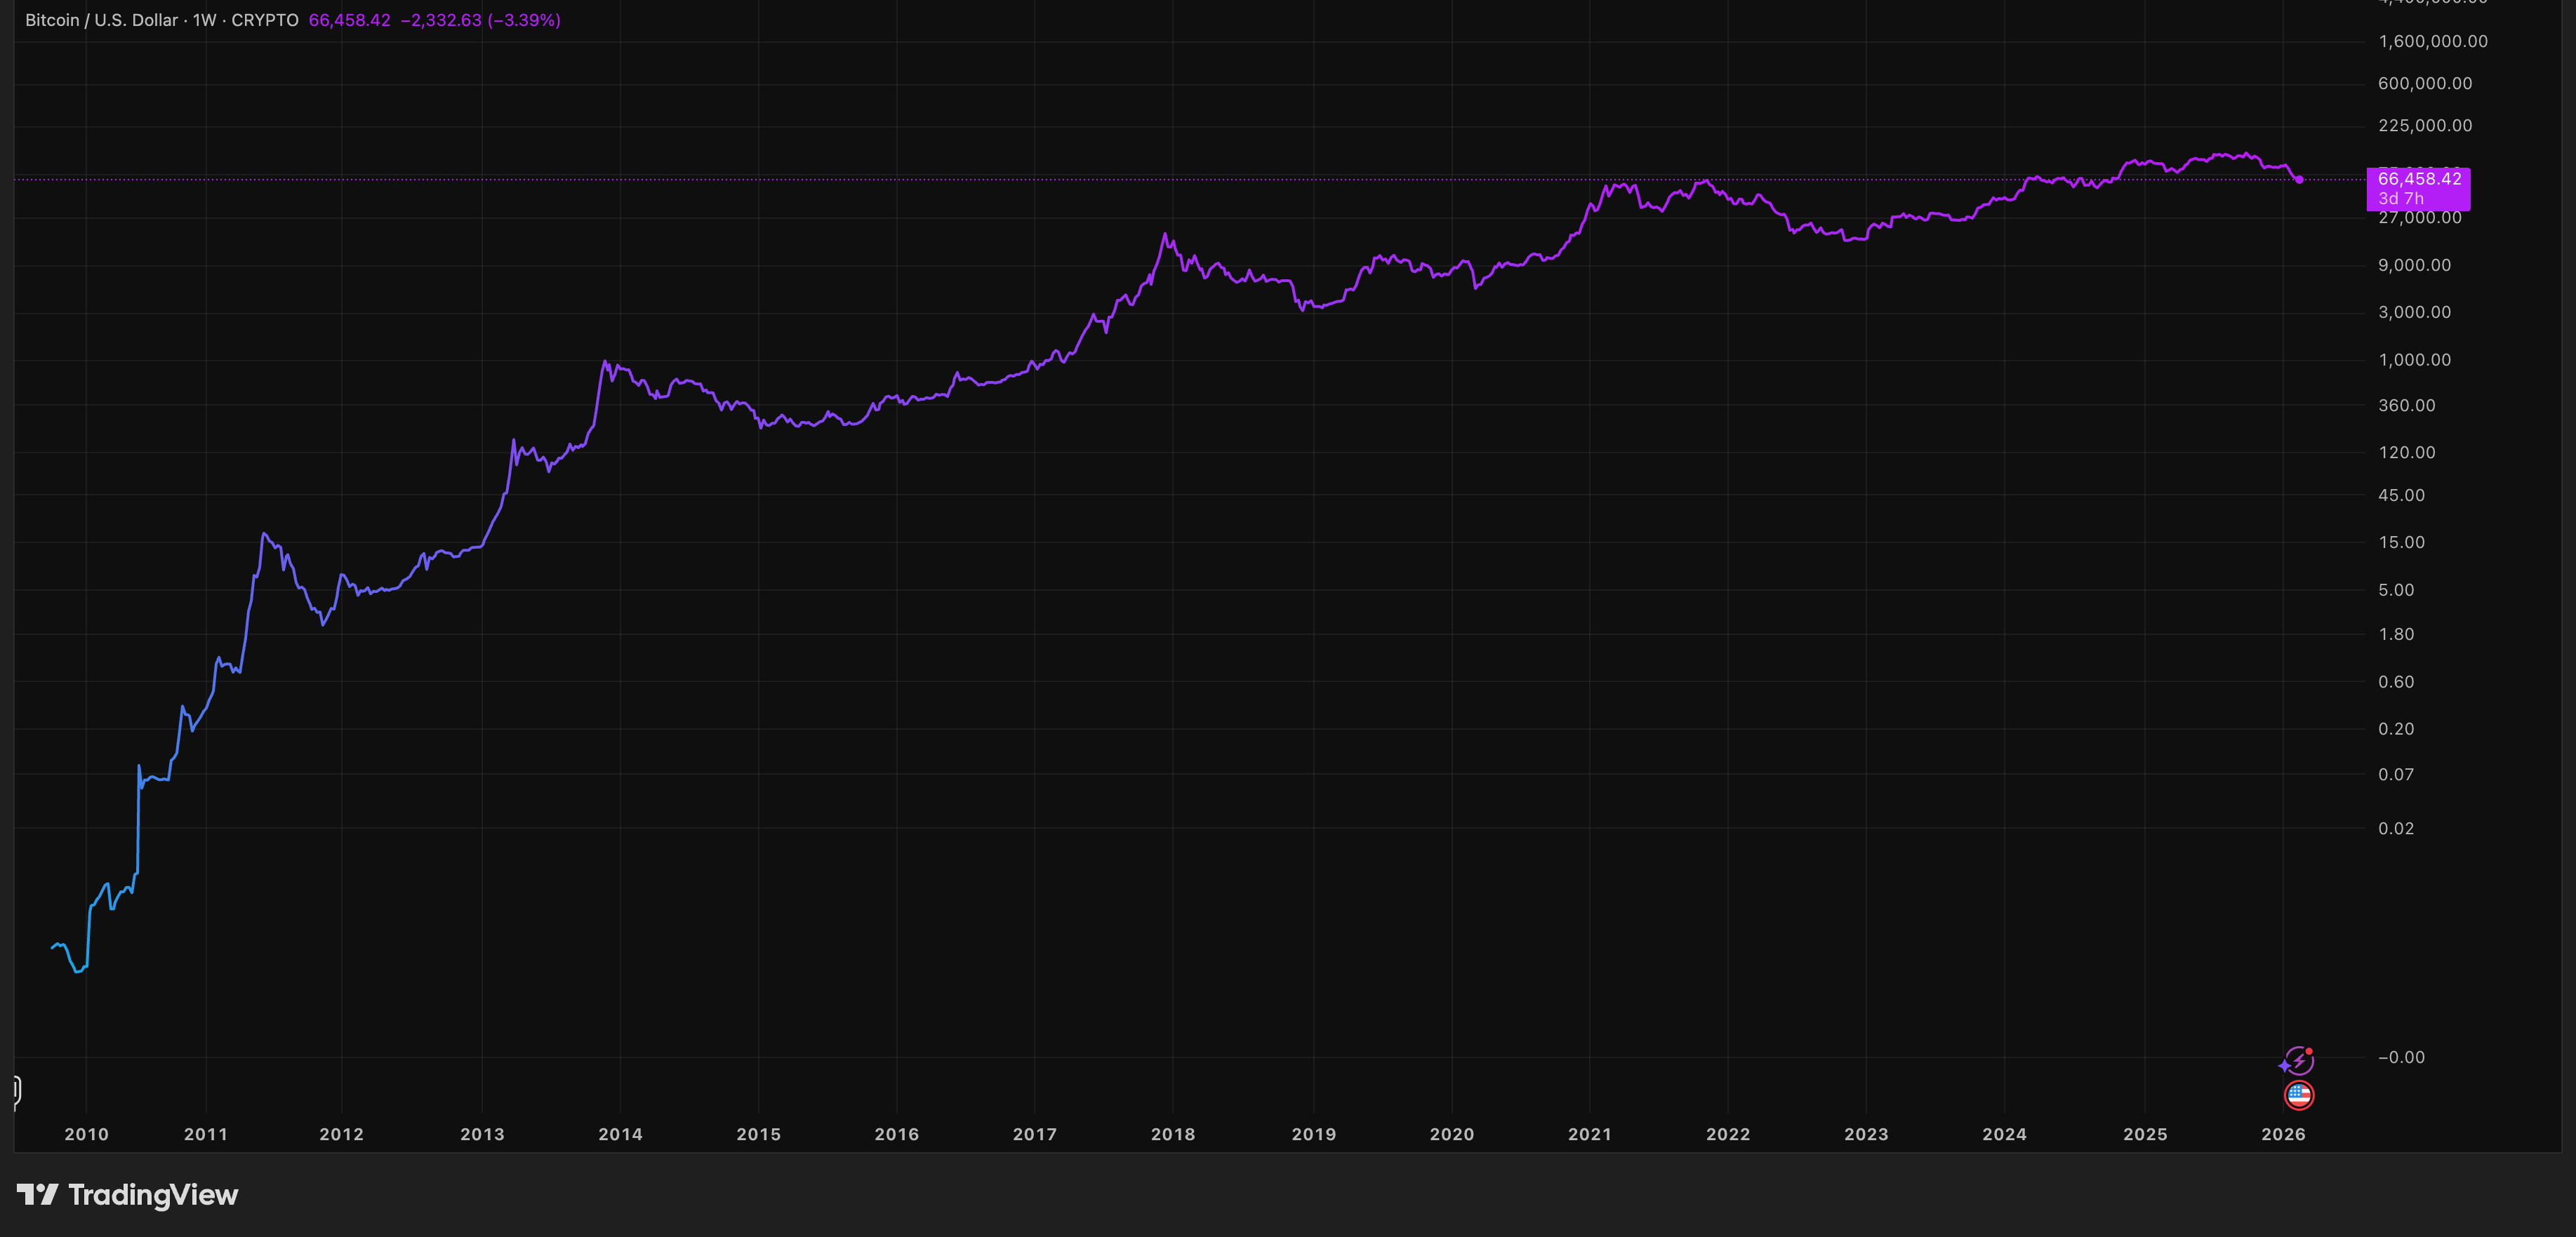This screenshot has height=1237, width=2576.
Task: Click the 2014 label on time axis
Action: pyautogui.click(x=620, y=1134)
